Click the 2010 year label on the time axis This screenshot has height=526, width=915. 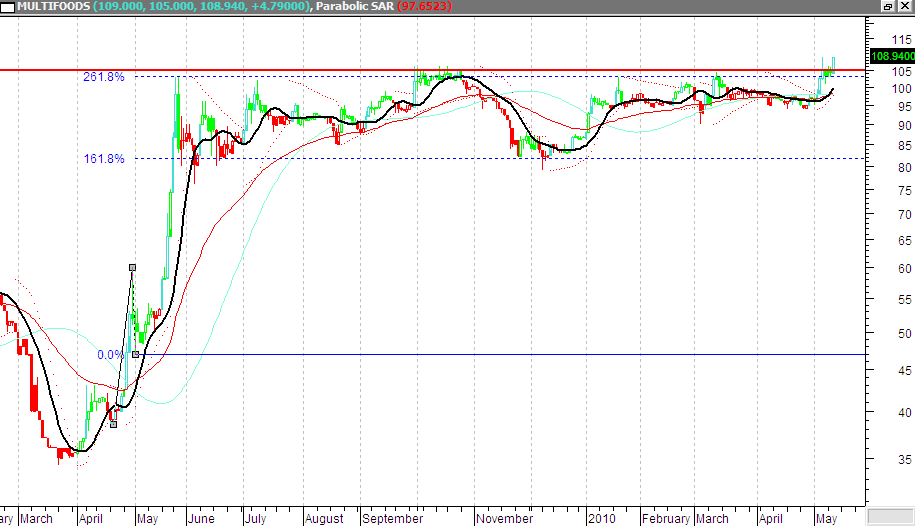click(x=601, y=519)
